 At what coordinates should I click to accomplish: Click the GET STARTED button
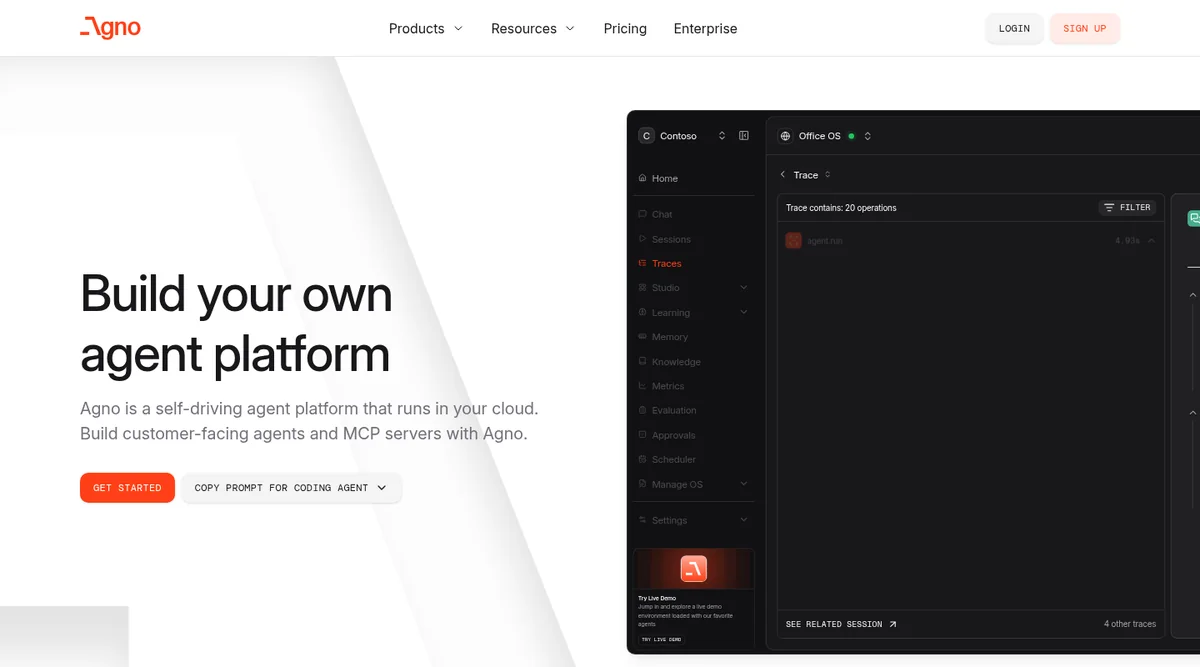point(127,488)
